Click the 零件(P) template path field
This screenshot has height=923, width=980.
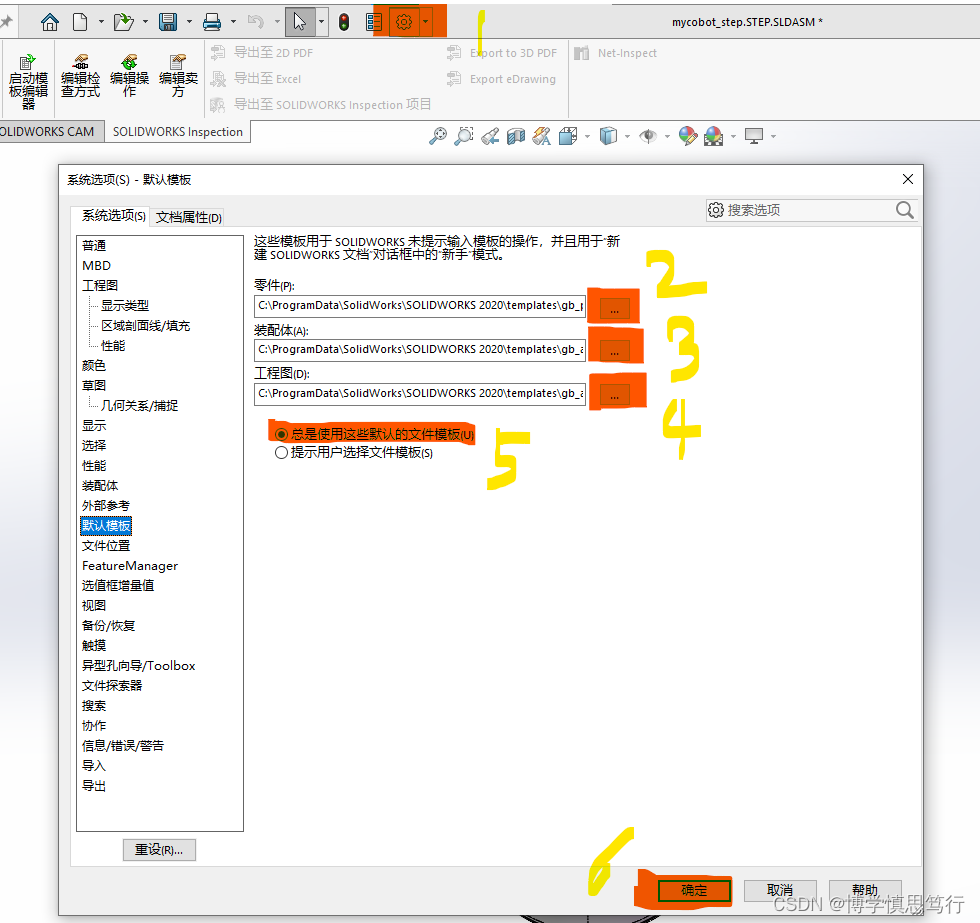pyautogui.click(x=419, y=306)
